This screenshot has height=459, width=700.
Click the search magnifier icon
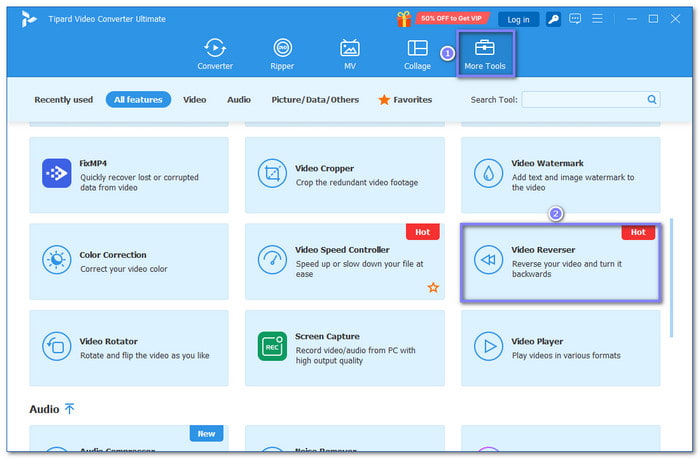652,100
